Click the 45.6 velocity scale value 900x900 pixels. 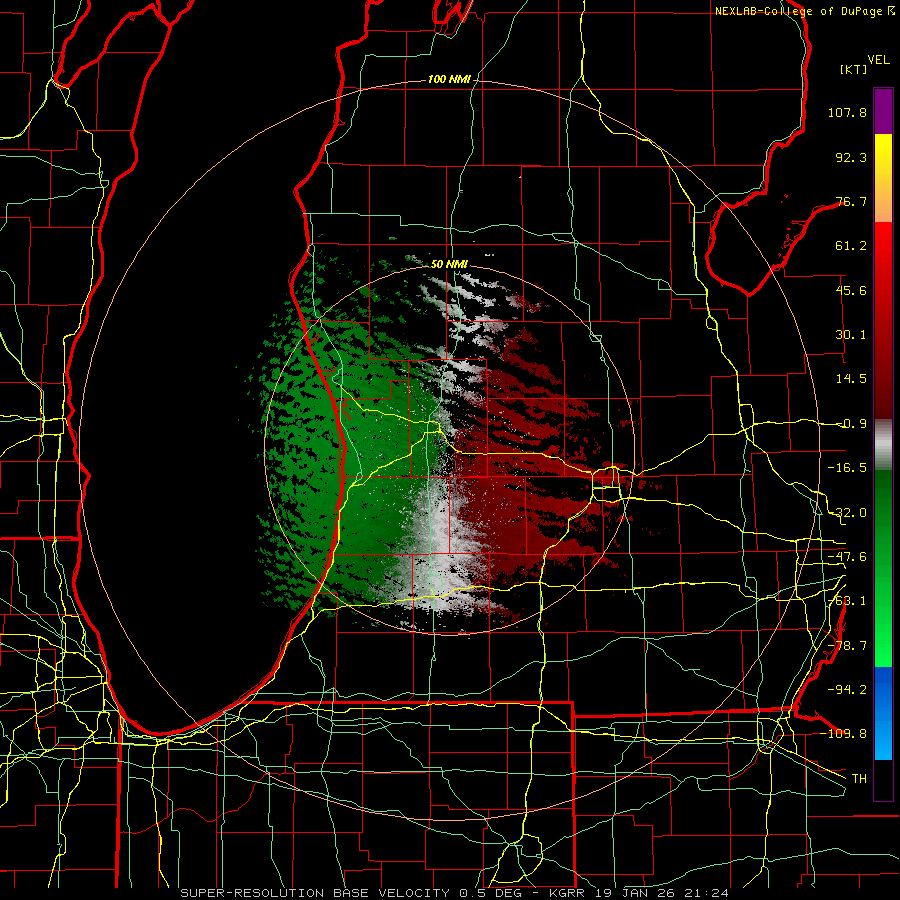[851, 290]
